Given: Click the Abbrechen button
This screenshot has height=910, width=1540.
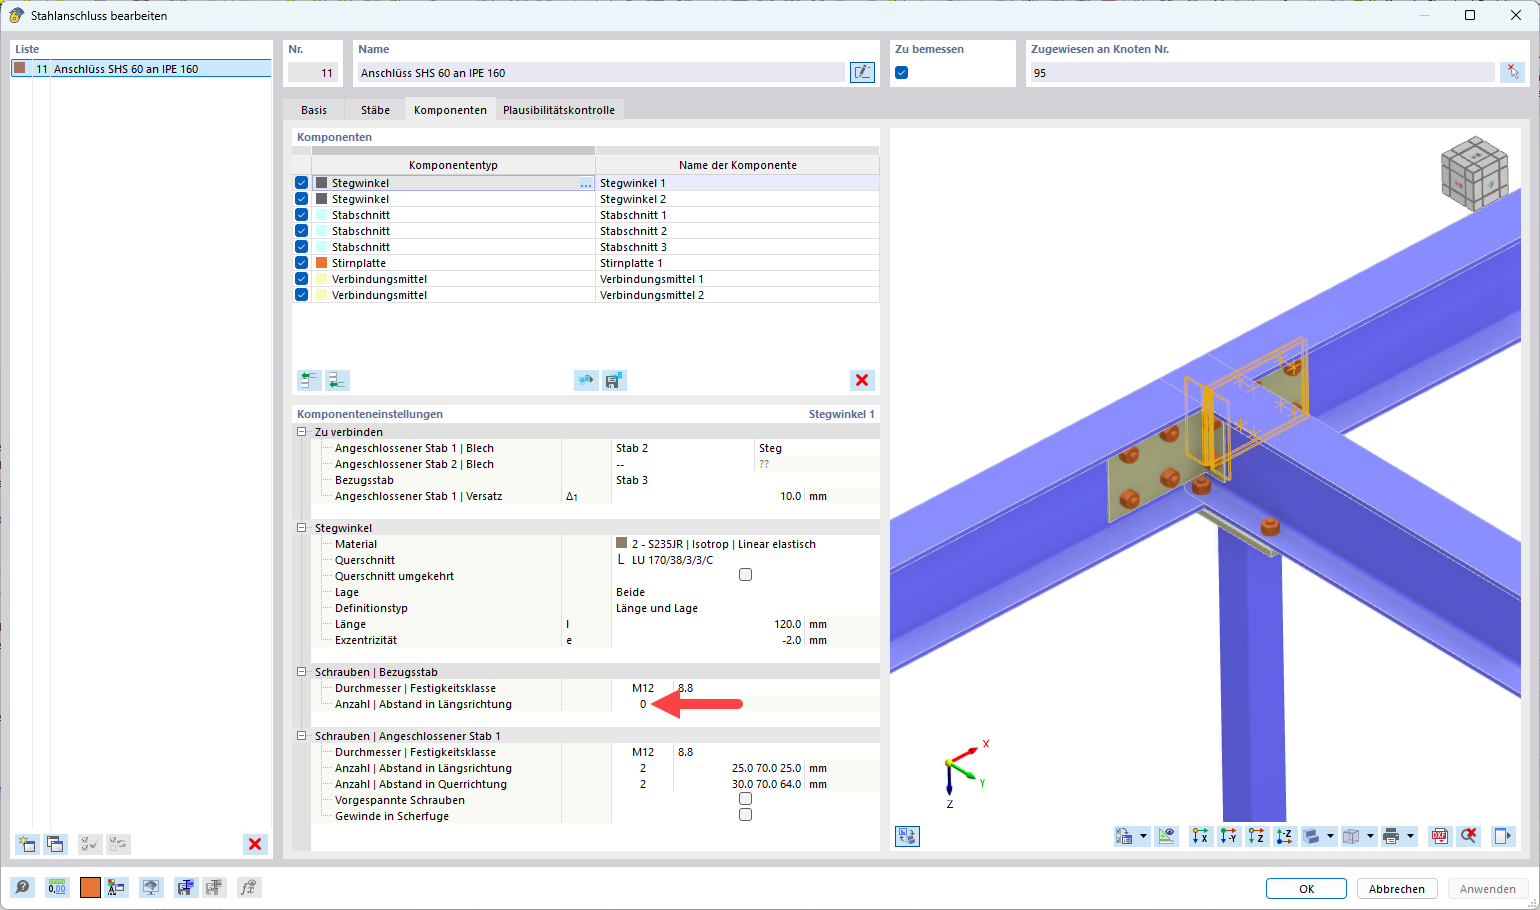Looking at the screenshot, I should 1396,889.
